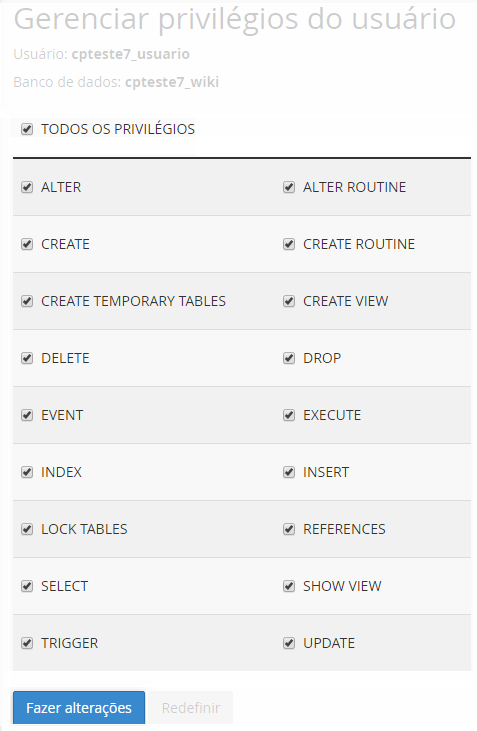Toggle the SHOW VIEW checkbox
477x731 pixels.
point(289,586)
